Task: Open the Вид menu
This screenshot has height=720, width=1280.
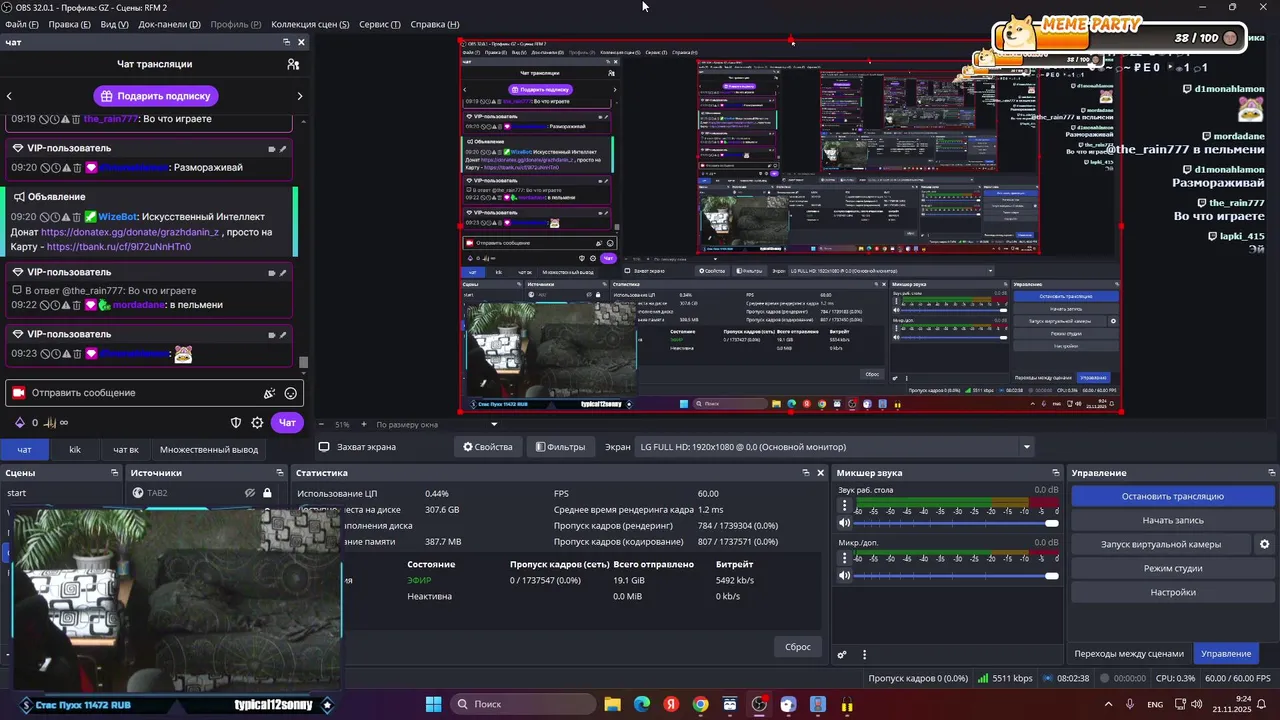Action: (114, 24)
